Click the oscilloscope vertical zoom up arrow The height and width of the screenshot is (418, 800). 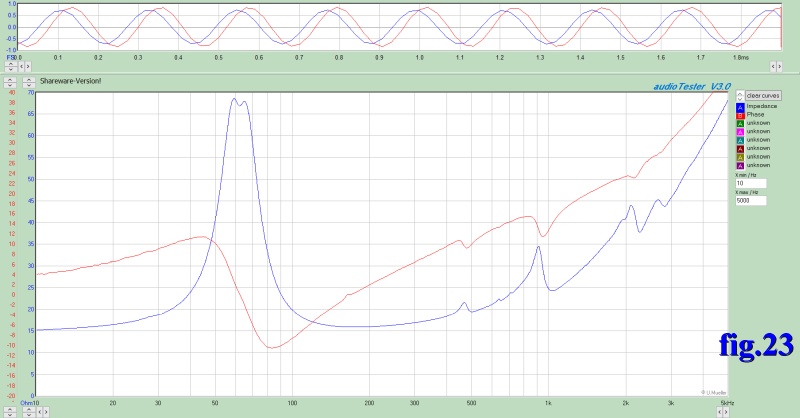[x=11, y=64]
